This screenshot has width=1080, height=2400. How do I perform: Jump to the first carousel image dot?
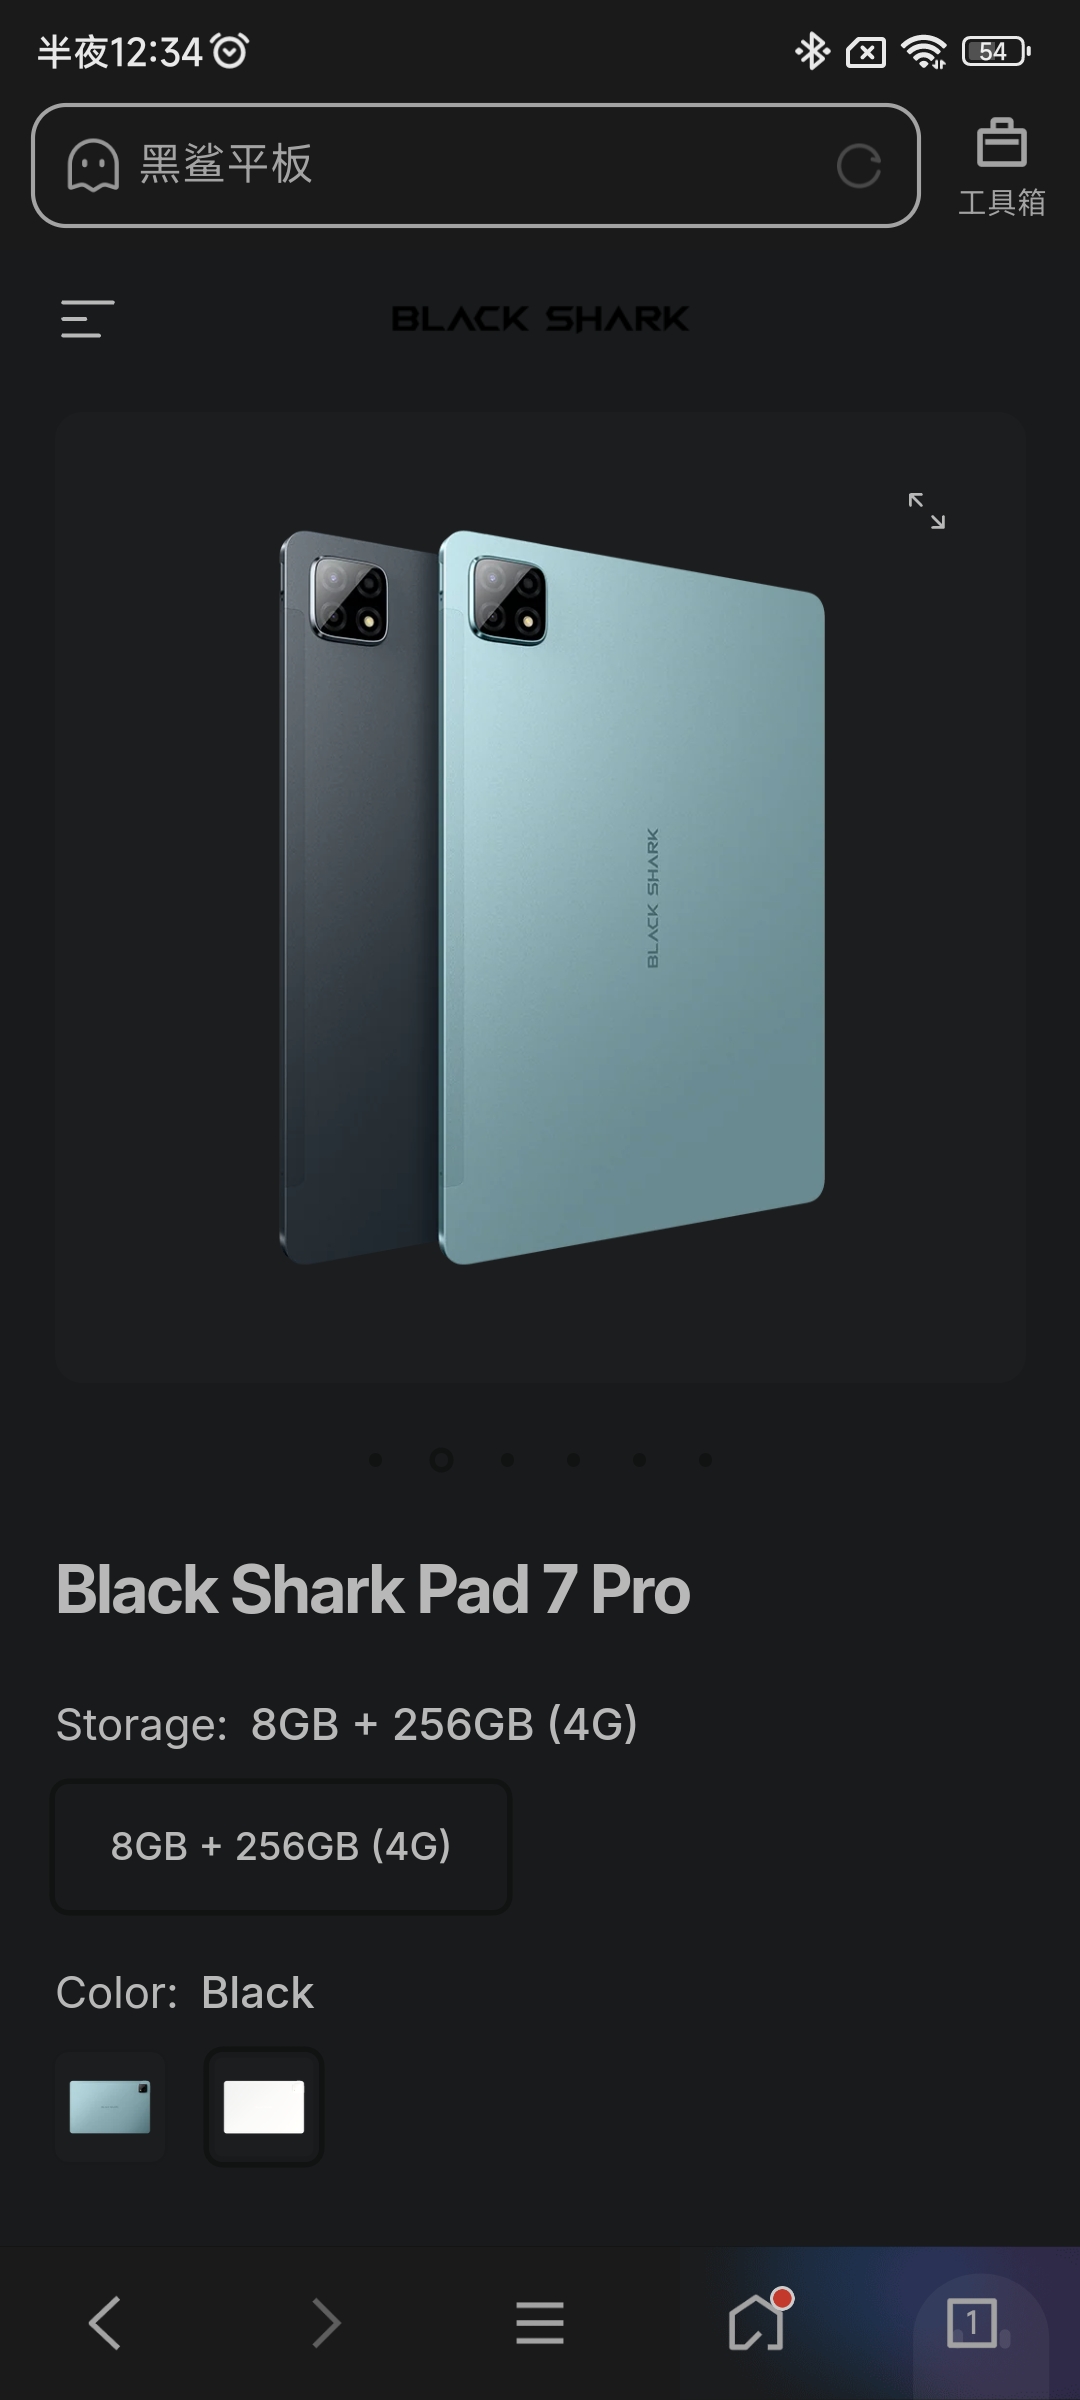tap(375, 1460)
